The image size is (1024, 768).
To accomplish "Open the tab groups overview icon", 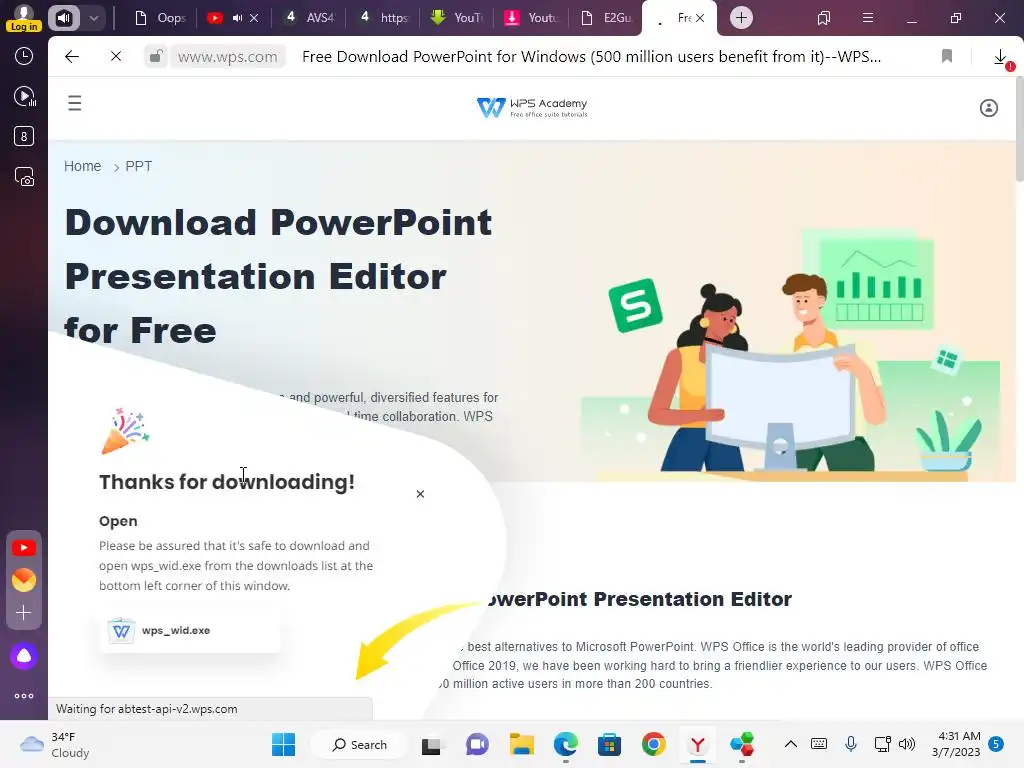I will pyautogui.click(x=824, y=18).
